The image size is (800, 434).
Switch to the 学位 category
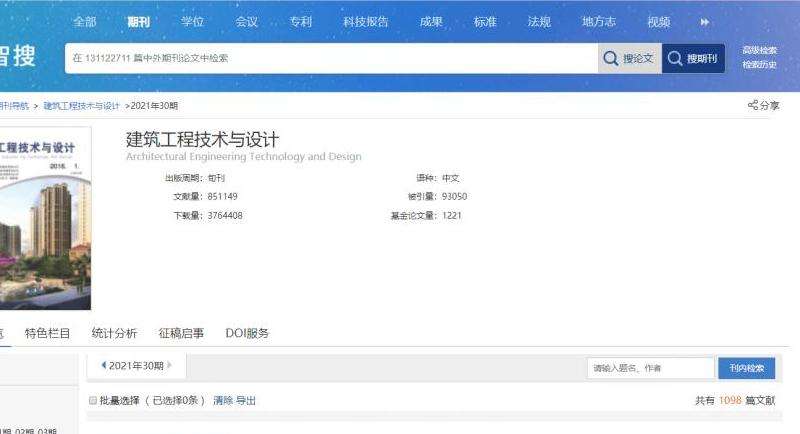pos(192,22)
